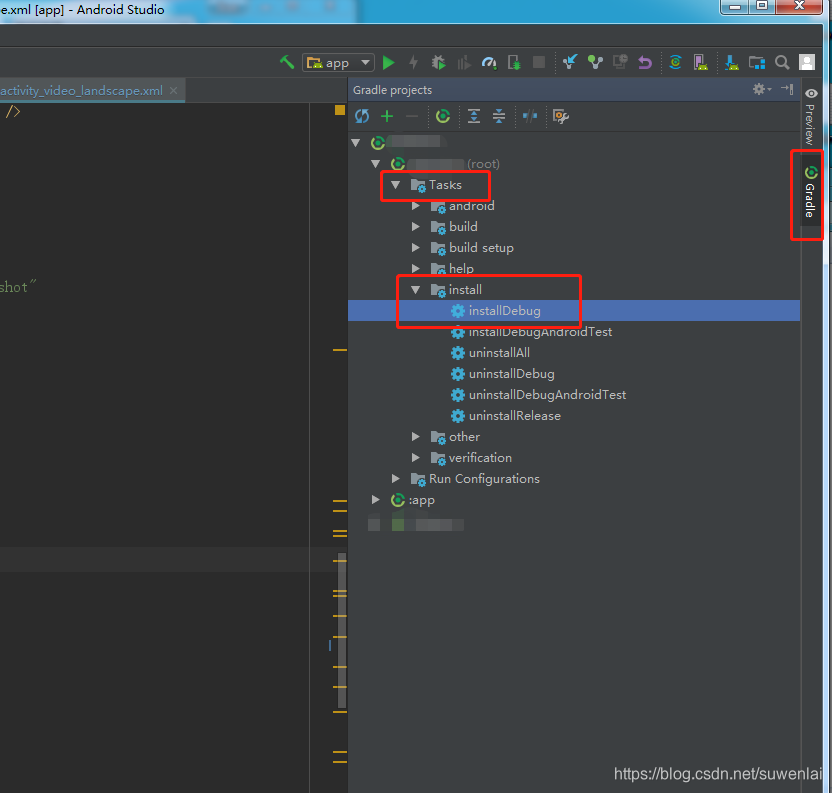
Task: Click the user account avatar icon
Action: point(807,62)
